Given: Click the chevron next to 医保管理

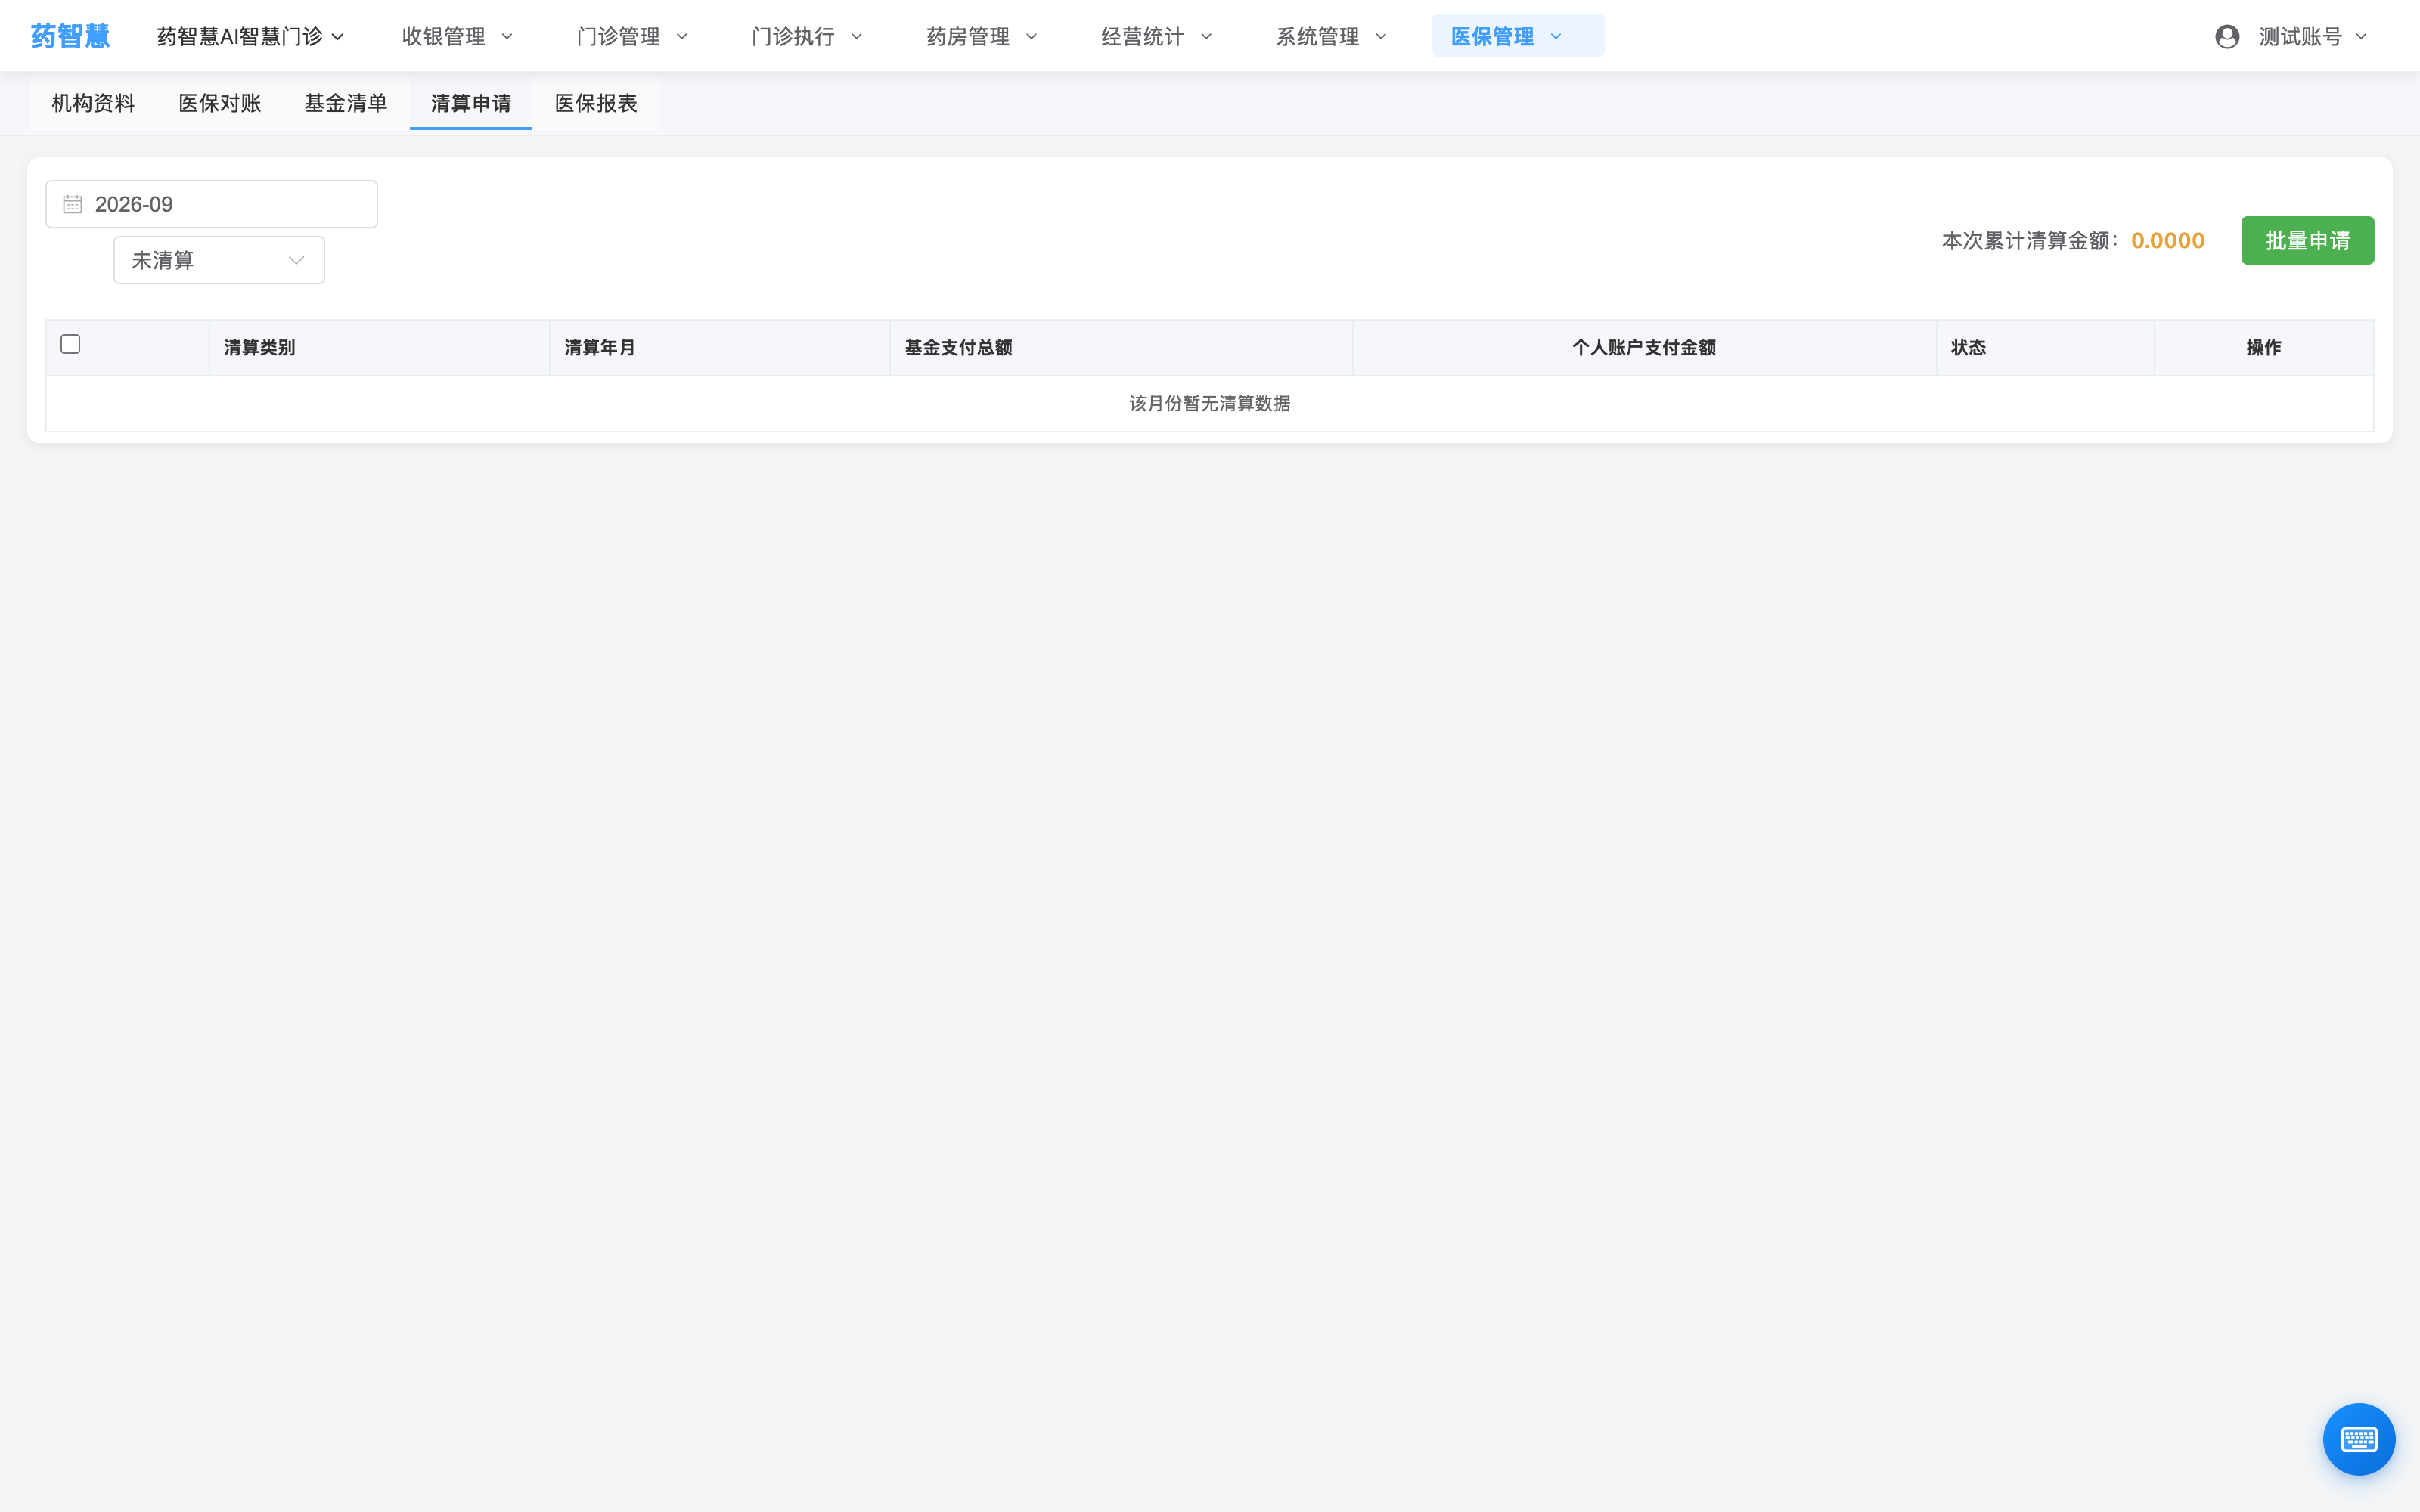Looking at the screenshot, I should click(x=1555, y=37).
